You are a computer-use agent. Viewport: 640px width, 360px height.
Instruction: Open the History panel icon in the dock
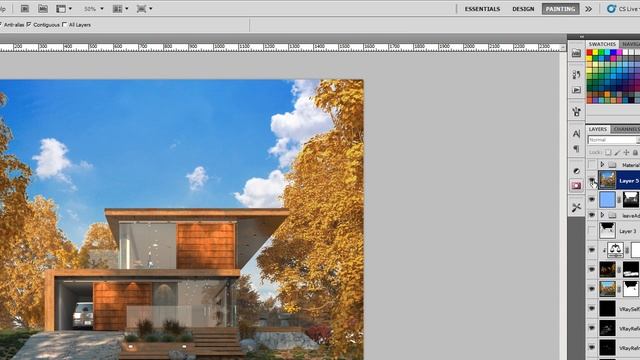point(576,75)
